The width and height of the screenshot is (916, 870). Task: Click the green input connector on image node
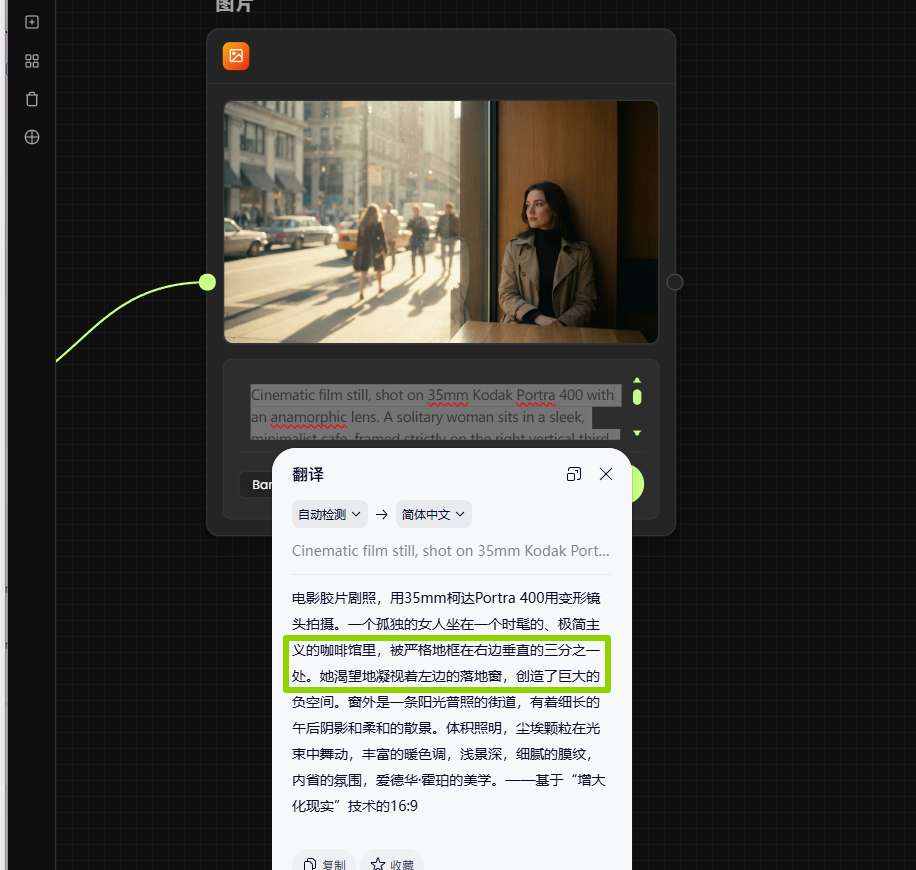[207, 282]
